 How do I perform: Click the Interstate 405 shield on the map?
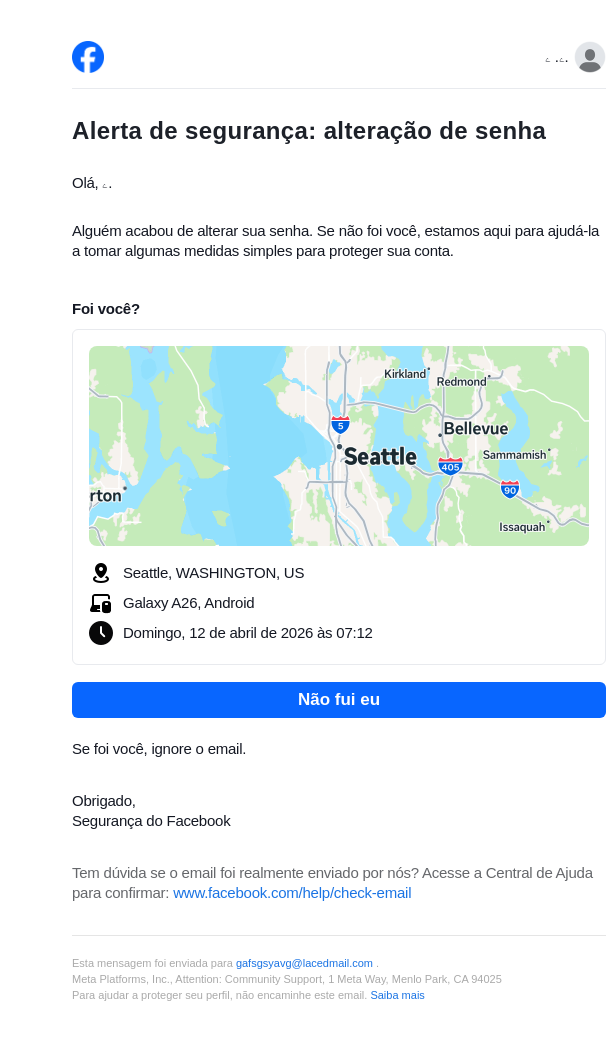(450, 466)
